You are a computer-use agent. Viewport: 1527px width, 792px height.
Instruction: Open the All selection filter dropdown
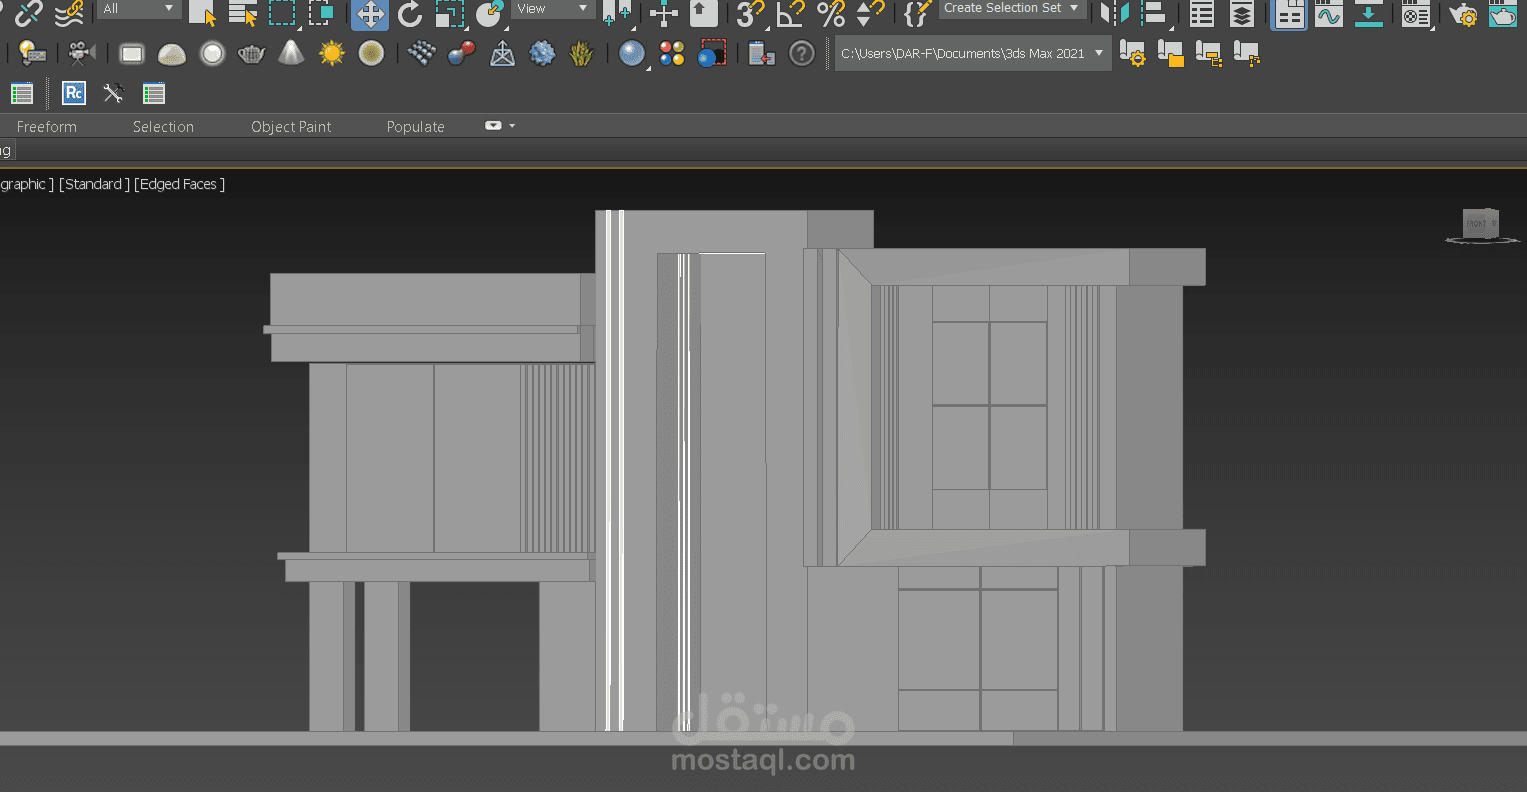pyautogui.click(x=138, y=9)
